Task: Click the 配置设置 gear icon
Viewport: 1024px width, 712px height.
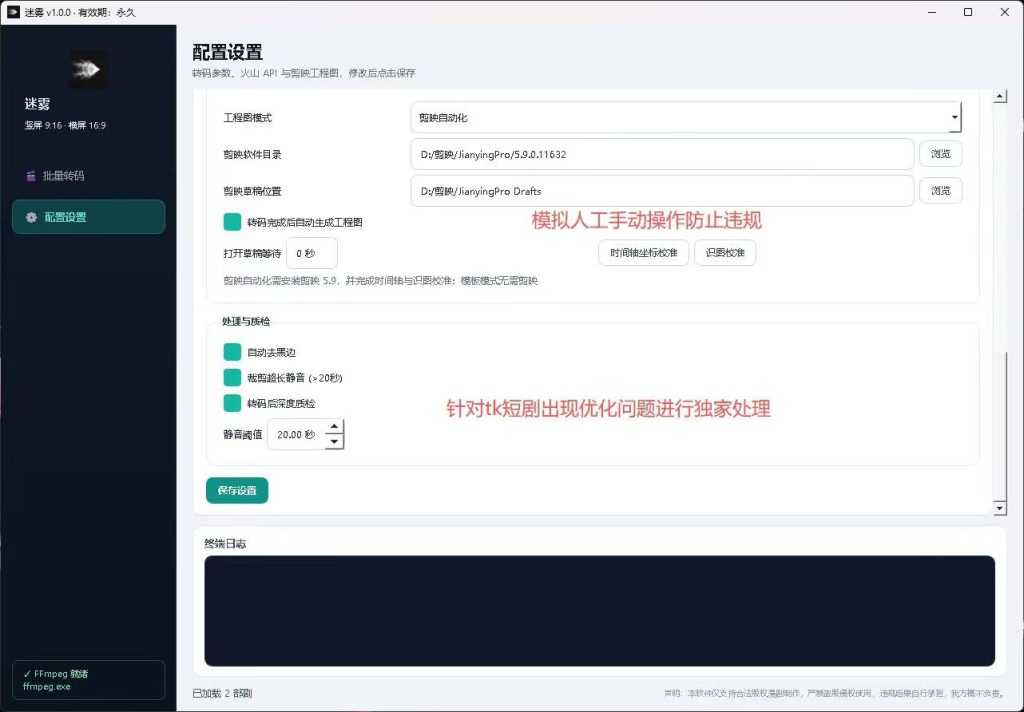Action: click(31, 218)
